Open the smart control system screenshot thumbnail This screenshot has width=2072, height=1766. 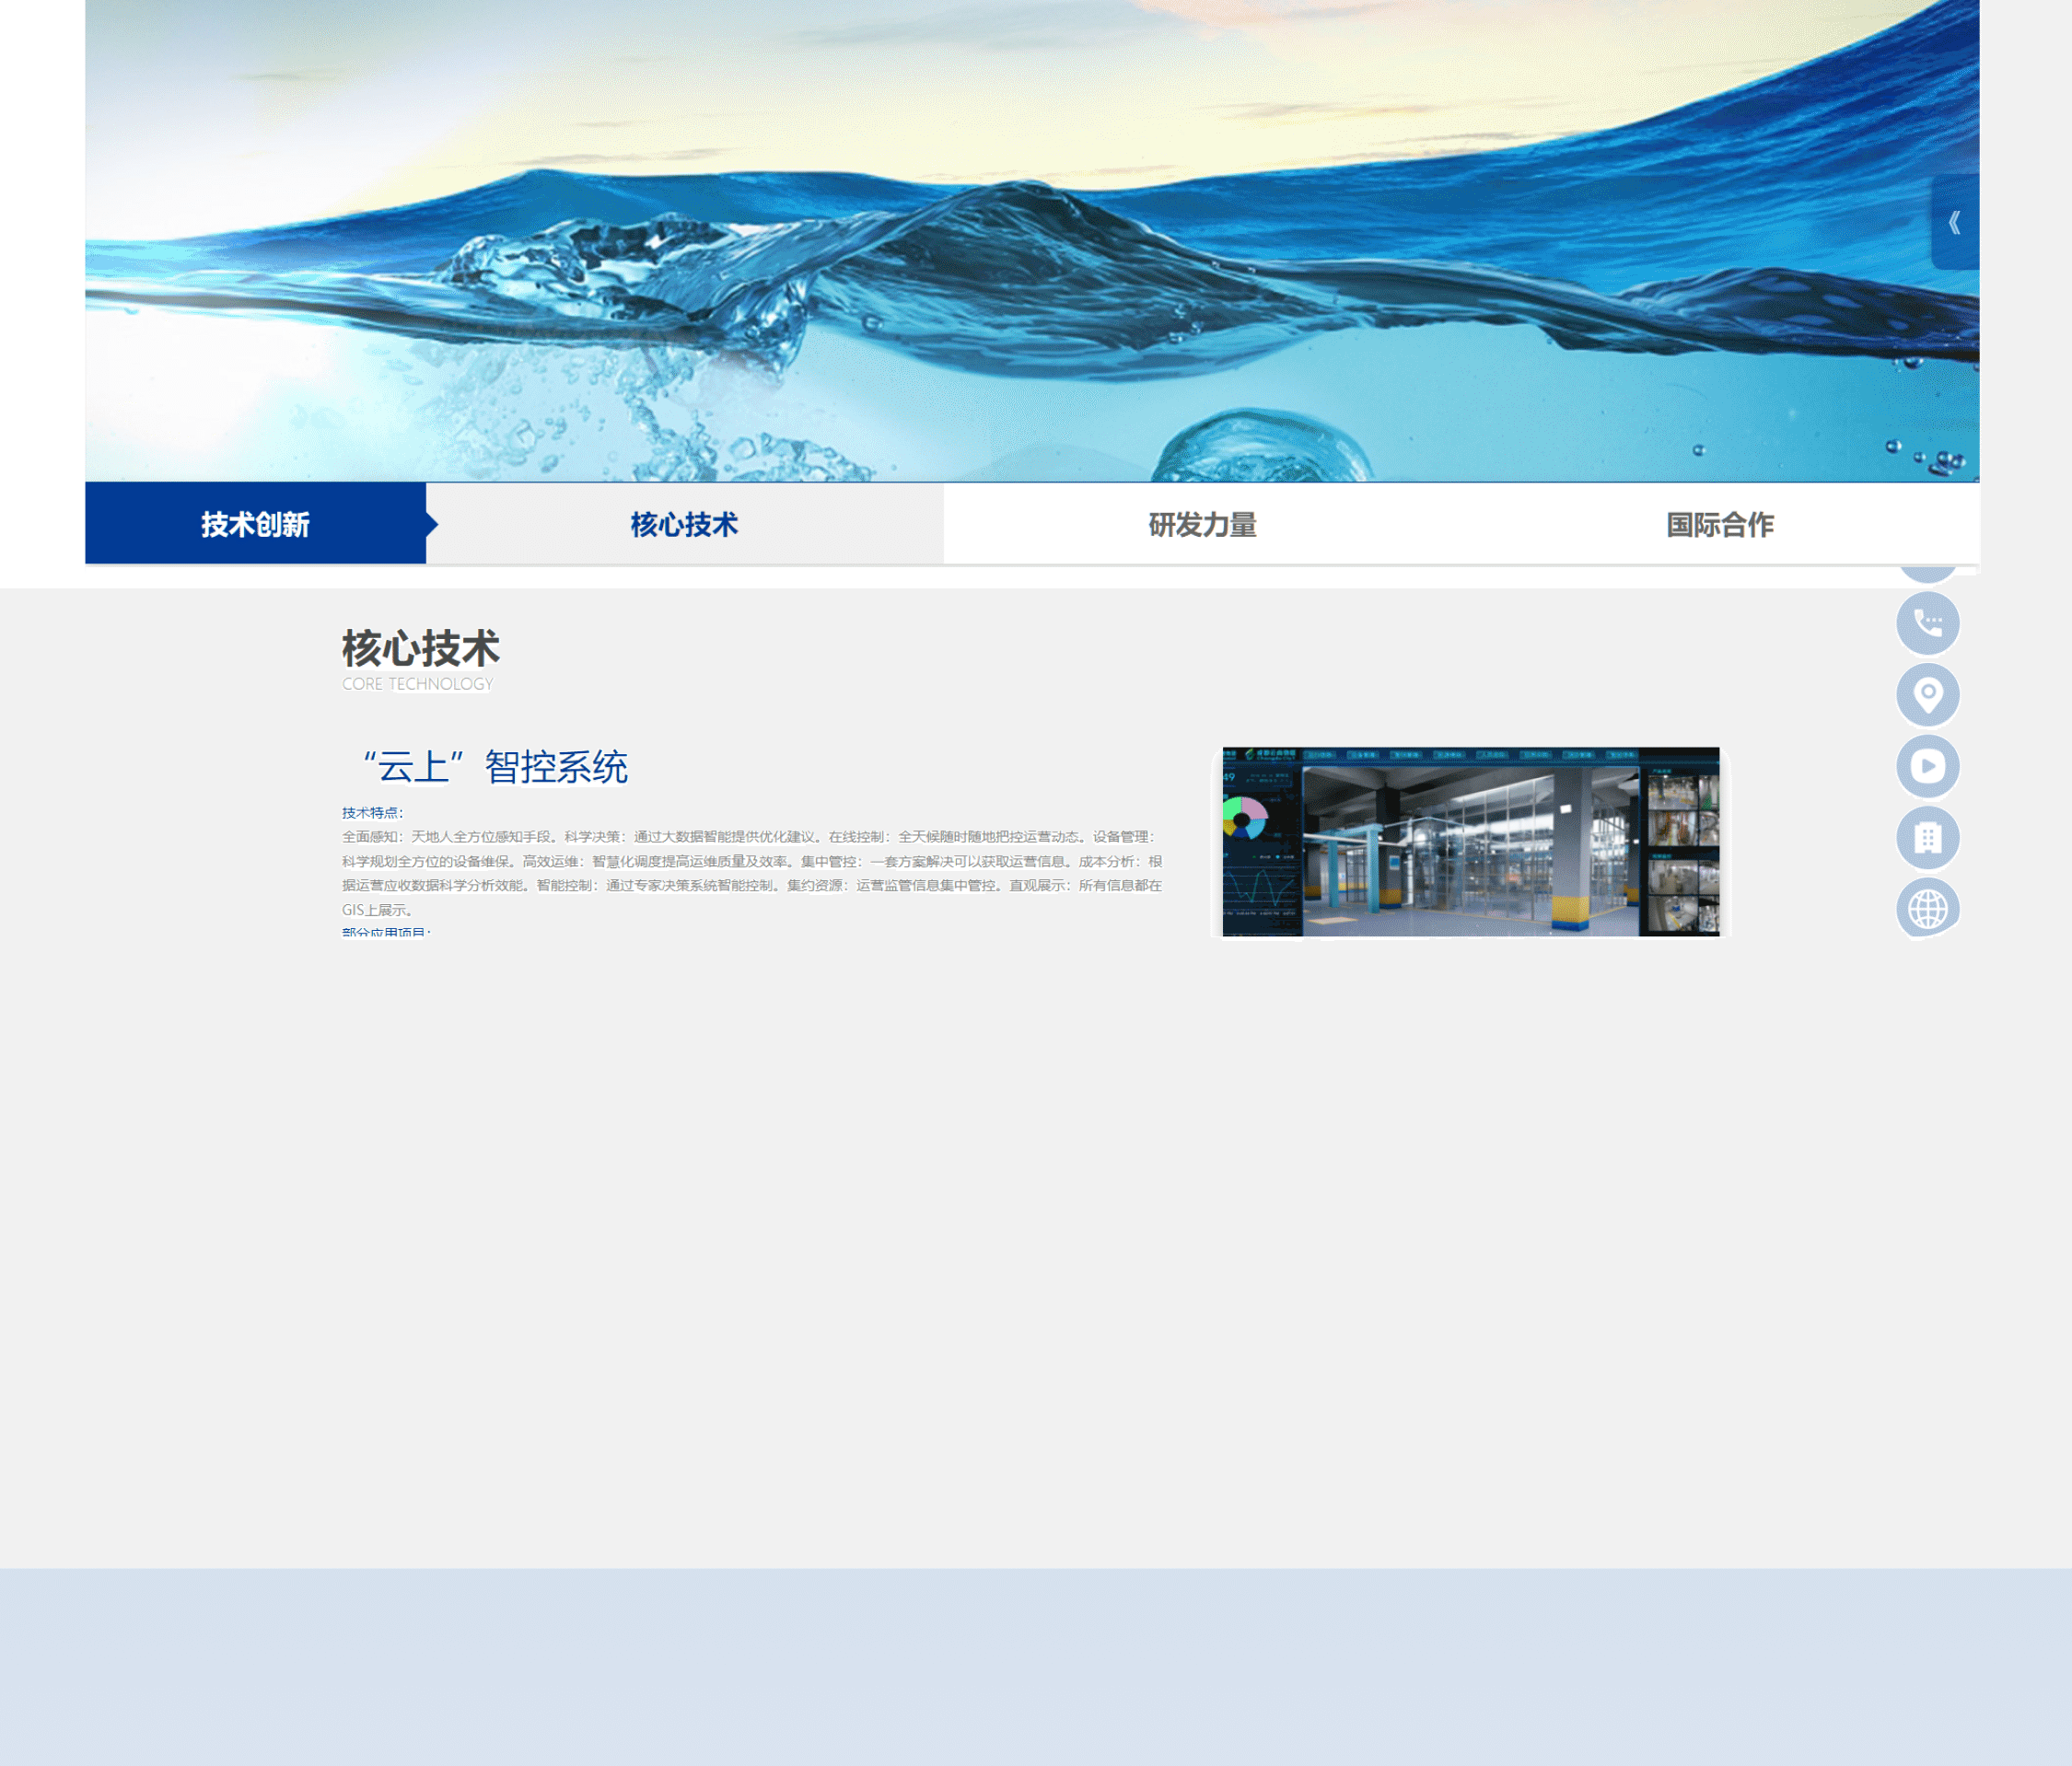(x=1470, y=841)
